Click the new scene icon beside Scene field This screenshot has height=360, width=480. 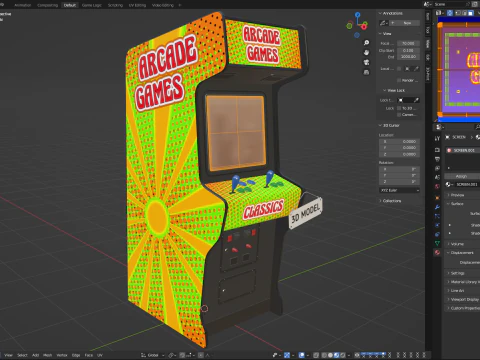pos(475,4)
